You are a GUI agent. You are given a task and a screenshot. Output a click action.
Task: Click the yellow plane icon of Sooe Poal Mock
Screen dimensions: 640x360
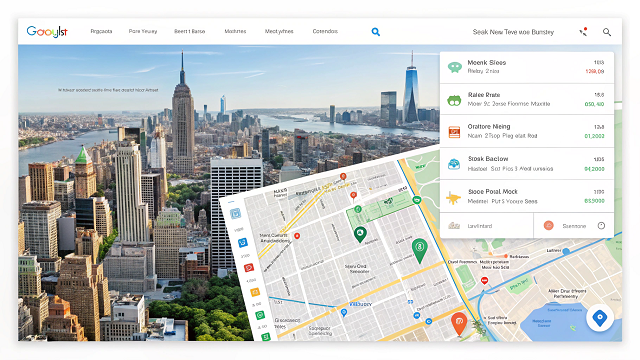coord(453,199)
